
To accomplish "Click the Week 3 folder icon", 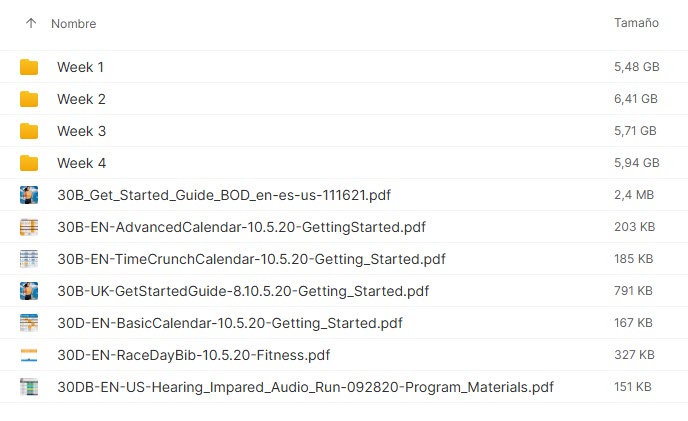I will click(29, 131).
